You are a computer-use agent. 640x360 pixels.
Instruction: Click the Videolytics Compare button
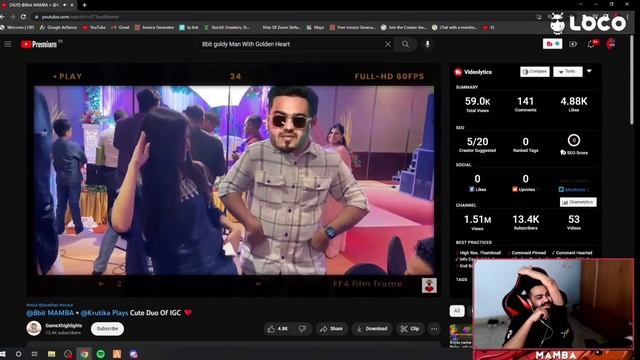point(535,71)
